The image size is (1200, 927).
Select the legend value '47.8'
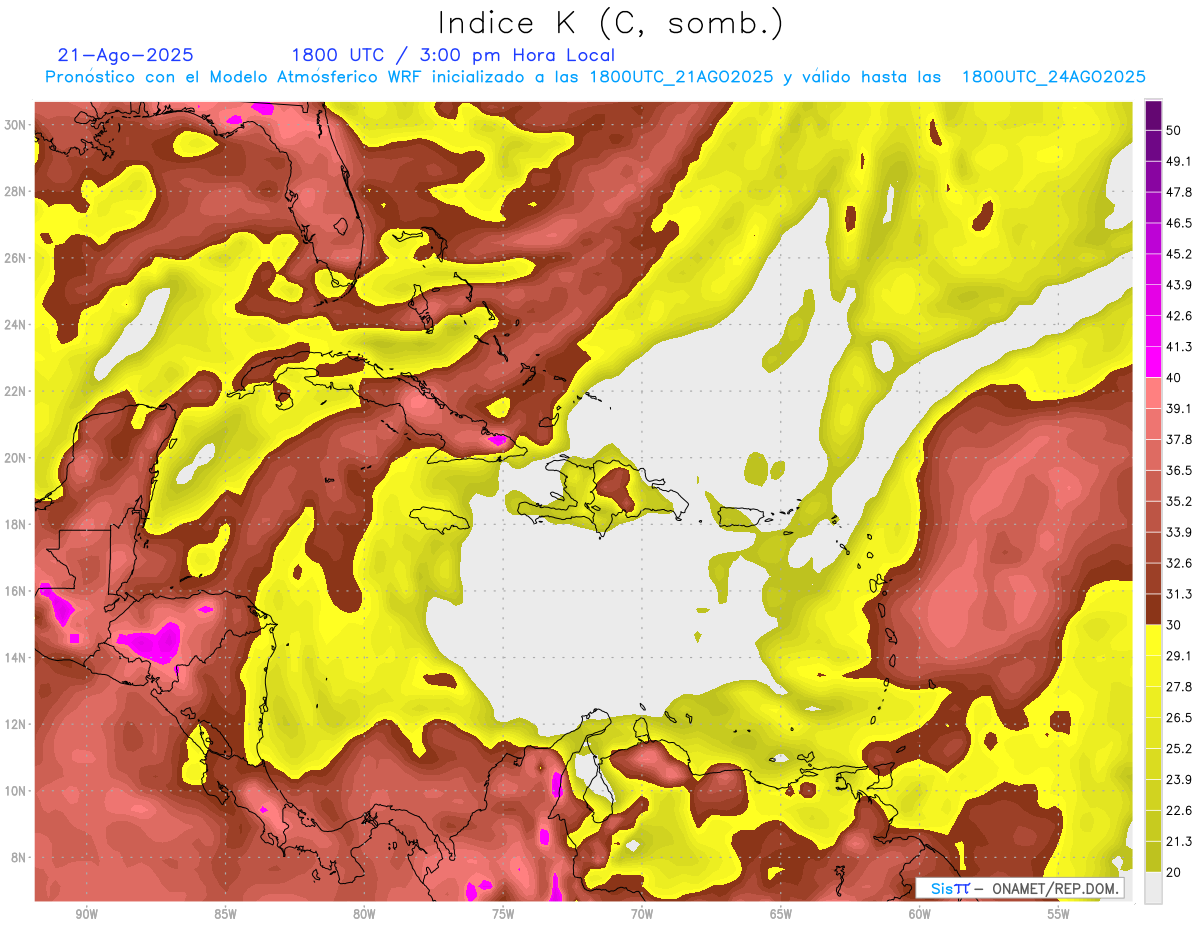(1179, 192)
